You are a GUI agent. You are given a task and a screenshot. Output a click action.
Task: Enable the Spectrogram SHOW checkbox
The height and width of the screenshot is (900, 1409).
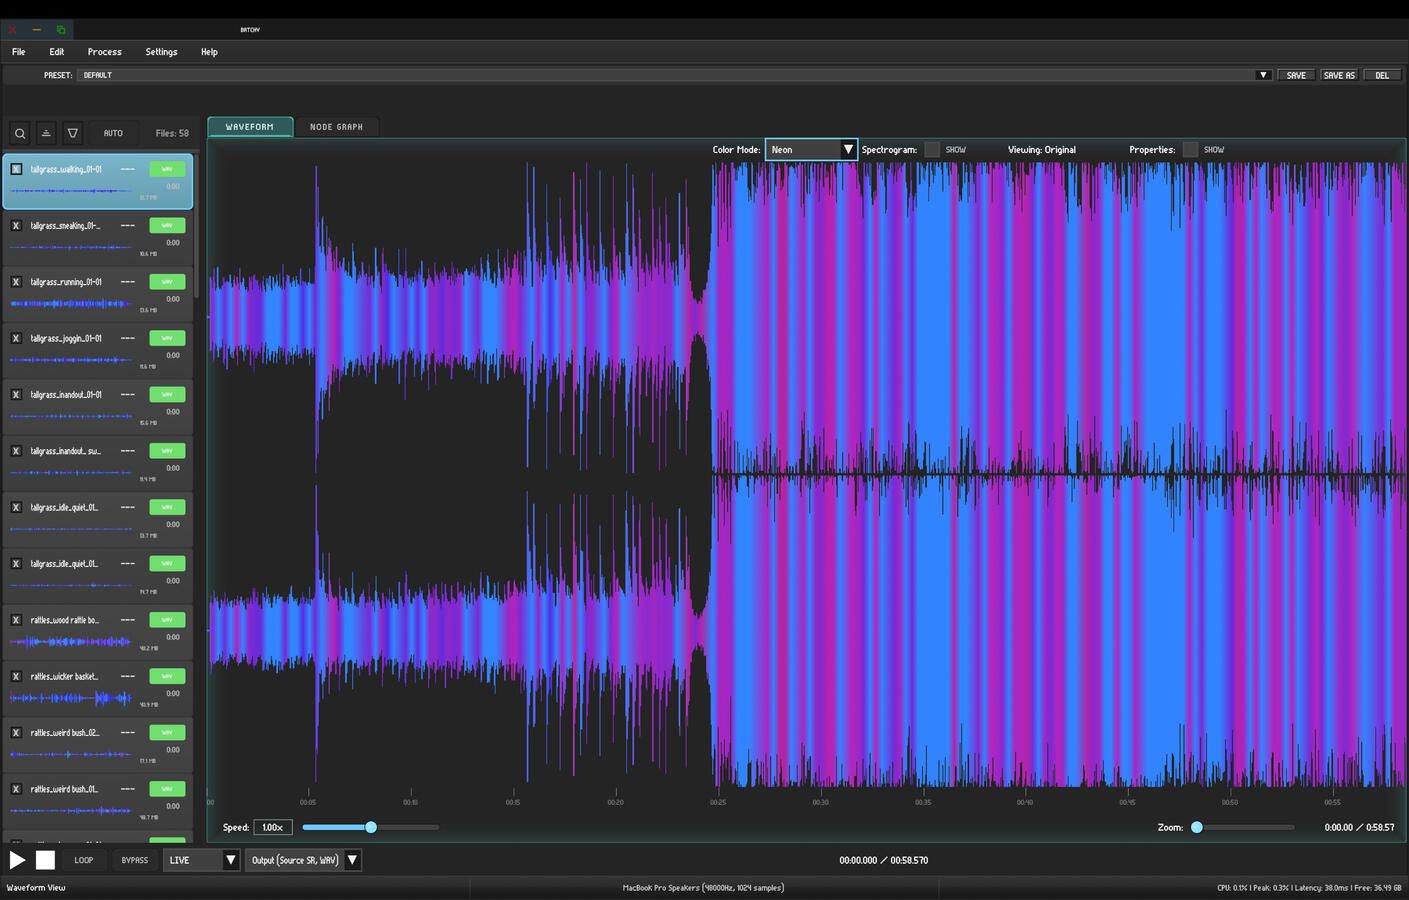[932, 150]
